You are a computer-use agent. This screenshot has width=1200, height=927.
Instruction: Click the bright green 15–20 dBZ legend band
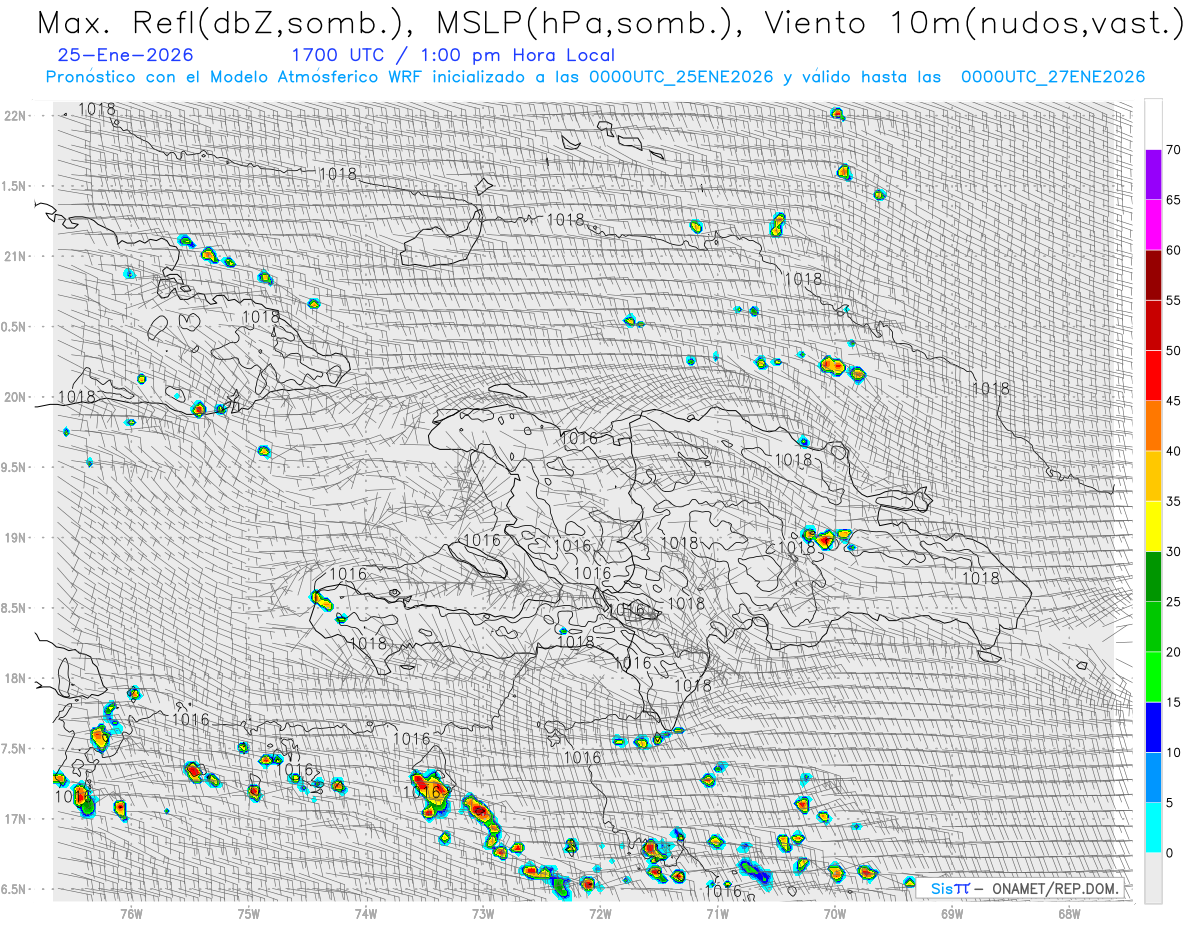click(1153, 677)
